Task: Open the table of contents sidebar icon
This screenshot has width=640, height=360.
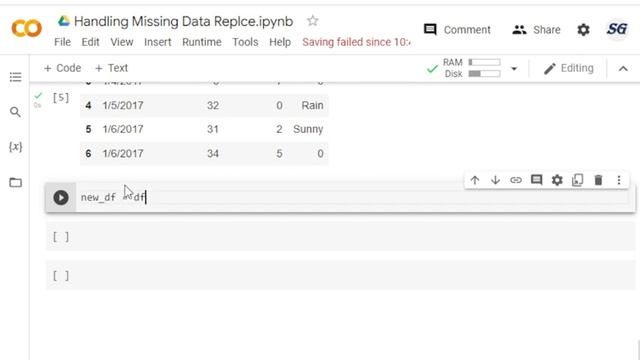Action: coord(16,77)
